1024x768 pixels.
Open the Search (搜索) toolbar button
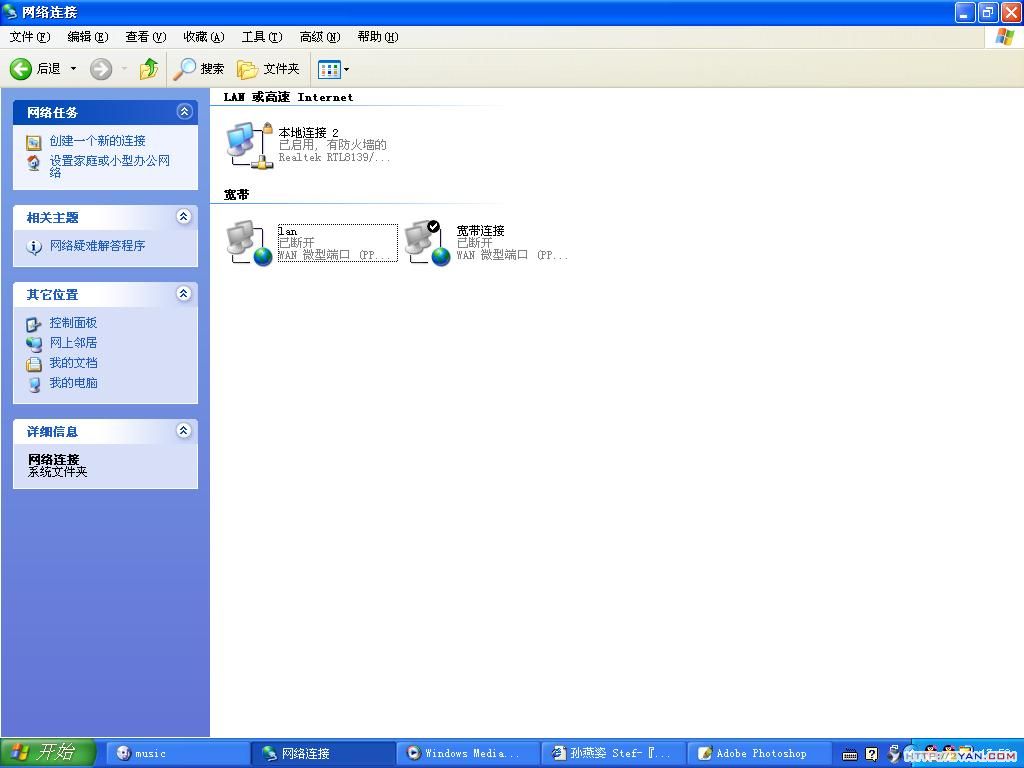click(x=199, y=69)
